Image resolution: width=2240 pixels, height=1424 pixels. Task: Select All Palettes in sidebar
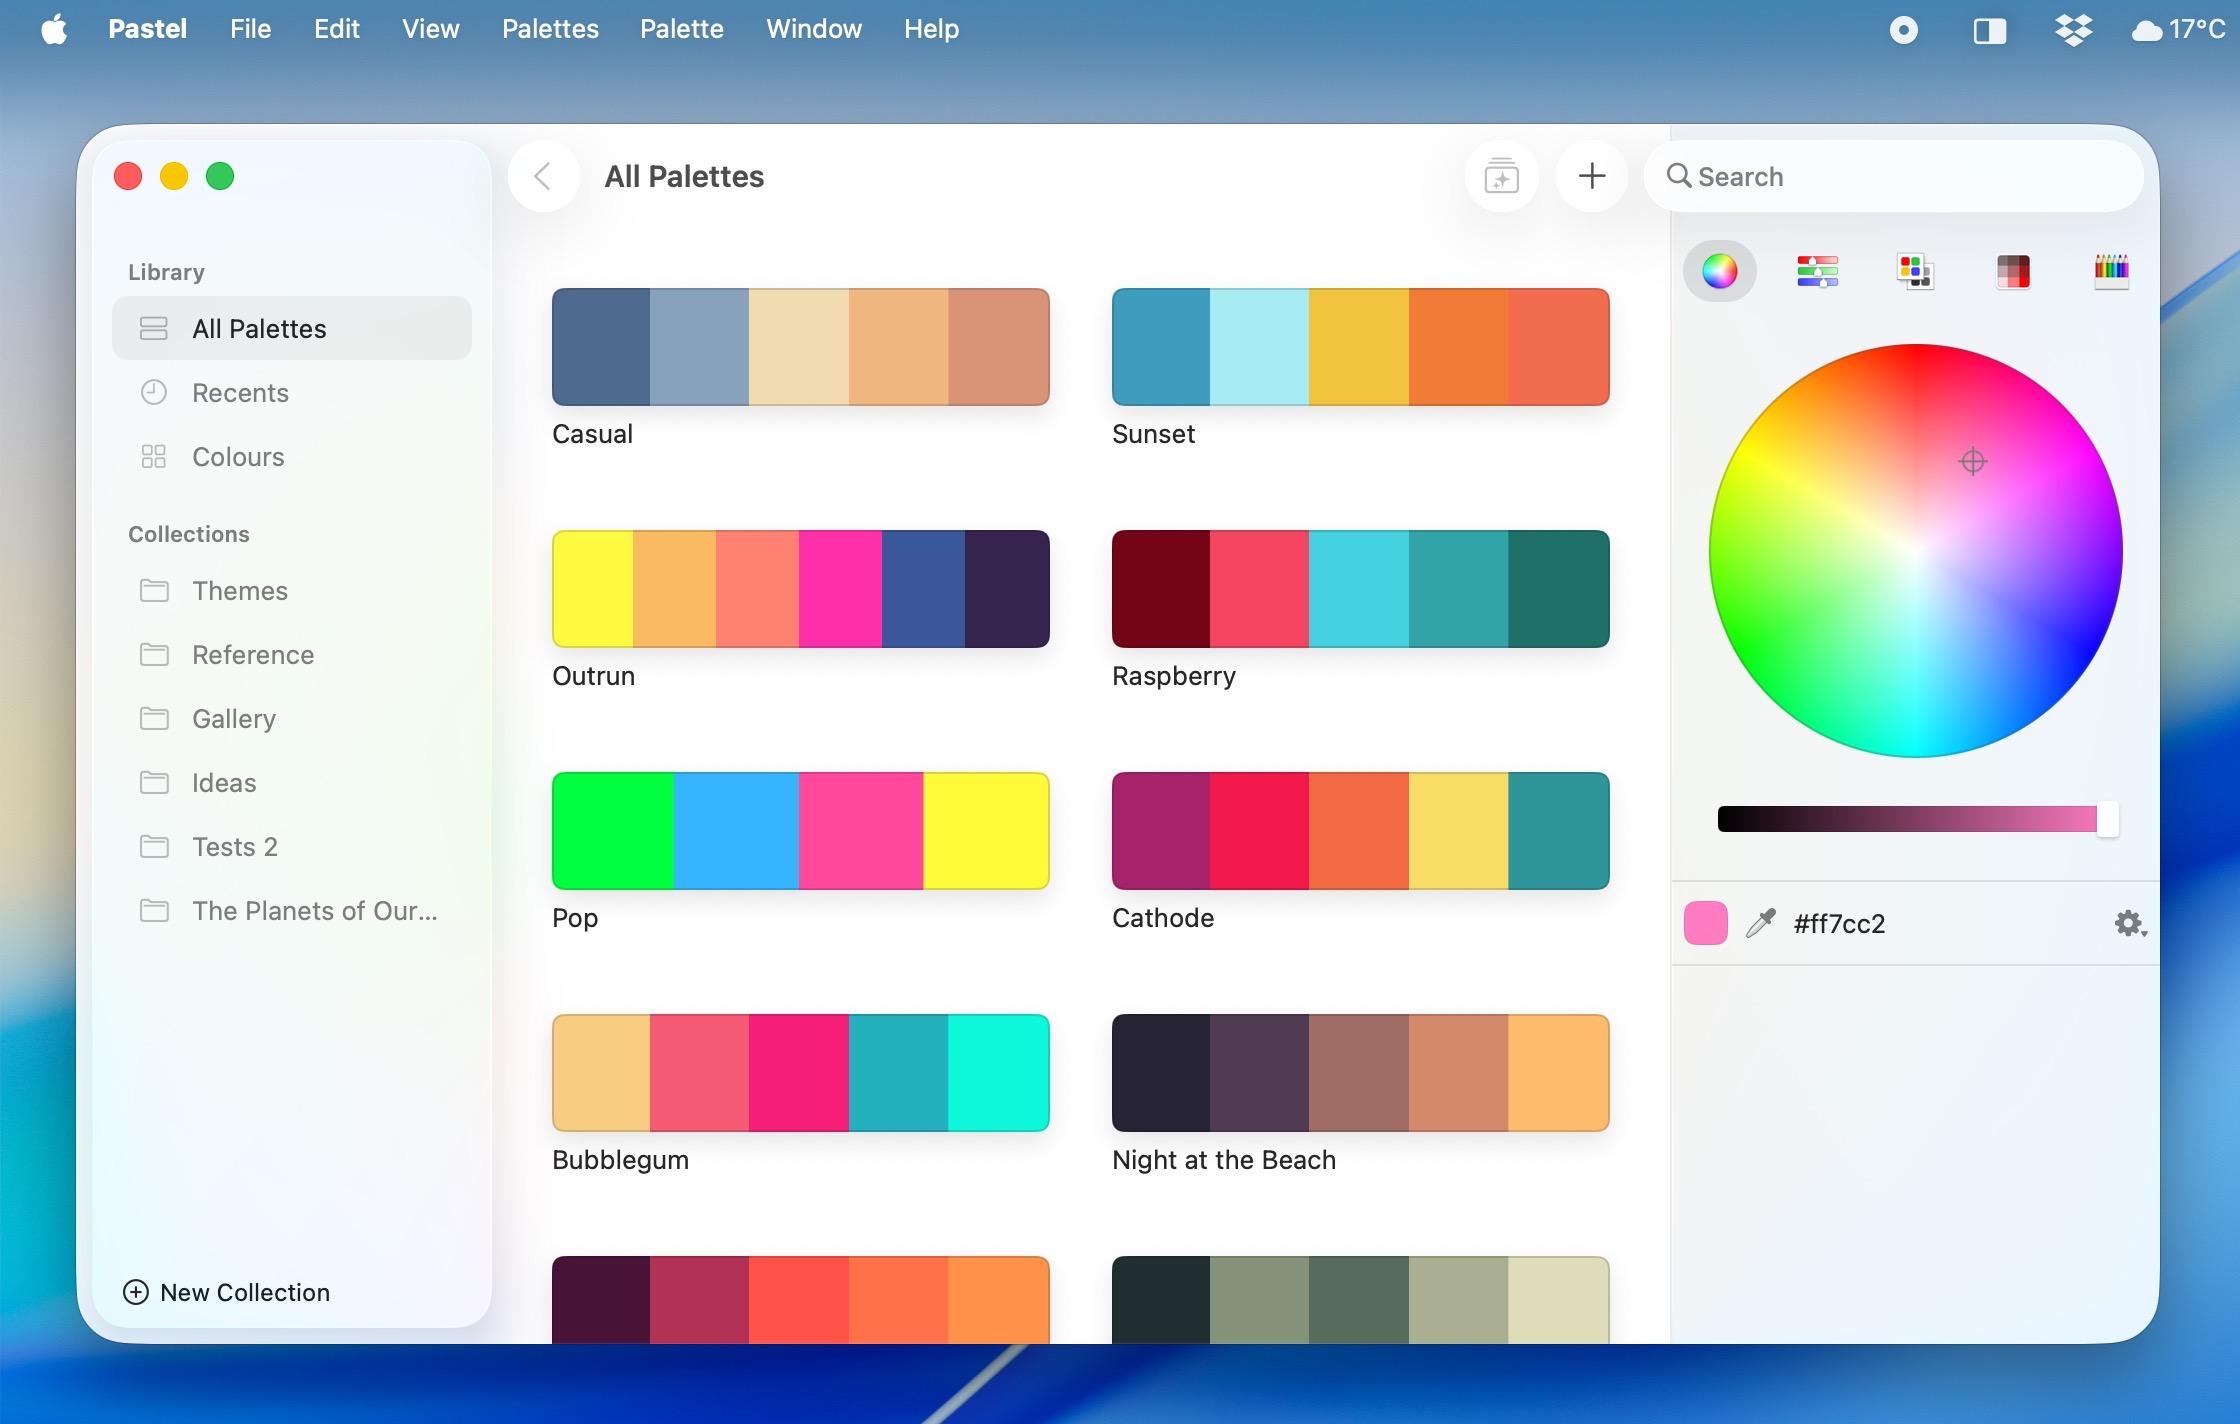[291, 328]
